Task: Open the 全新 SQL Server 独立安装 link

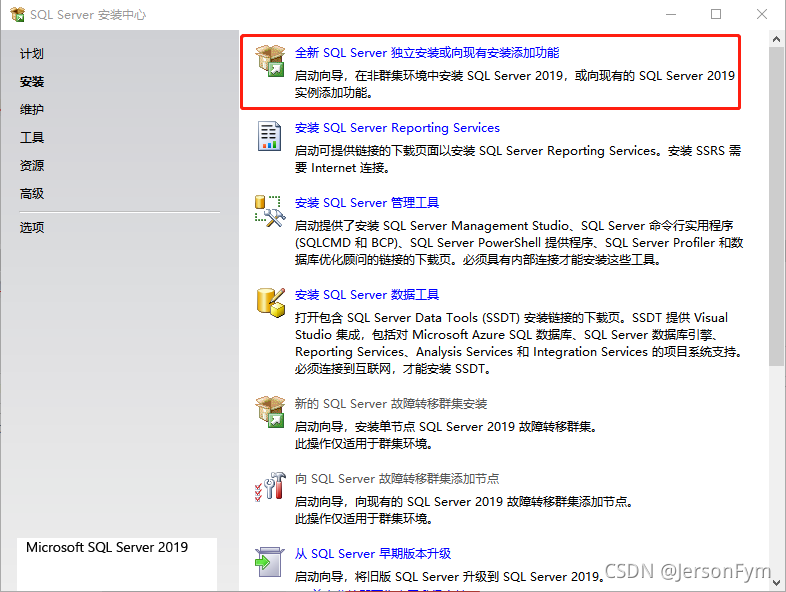Action: 427,53
